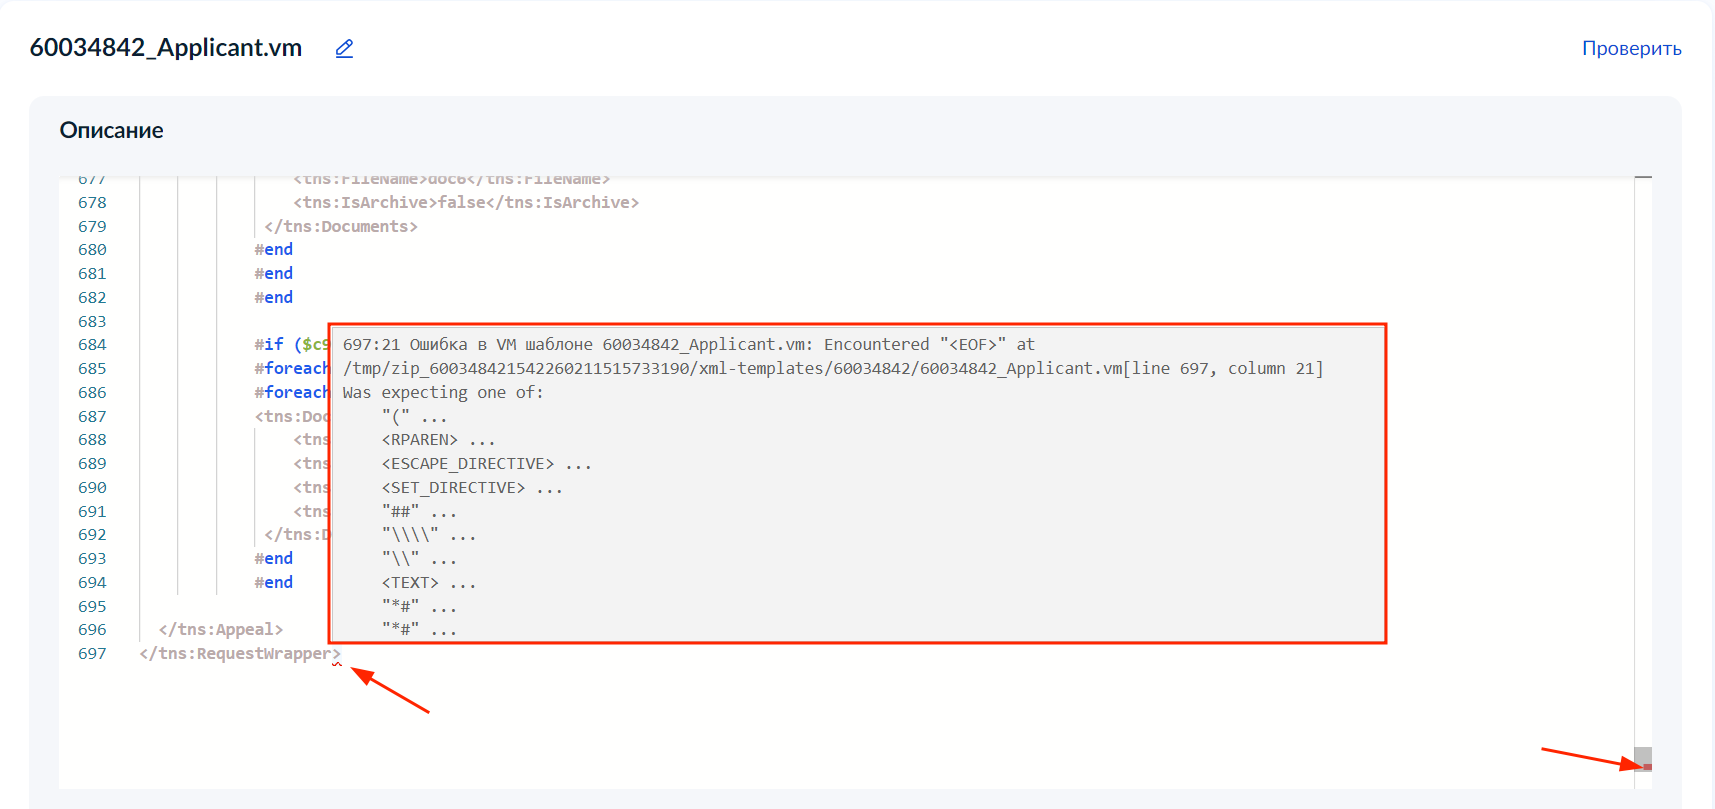Click the empty line numbered 695

point(92,607)
